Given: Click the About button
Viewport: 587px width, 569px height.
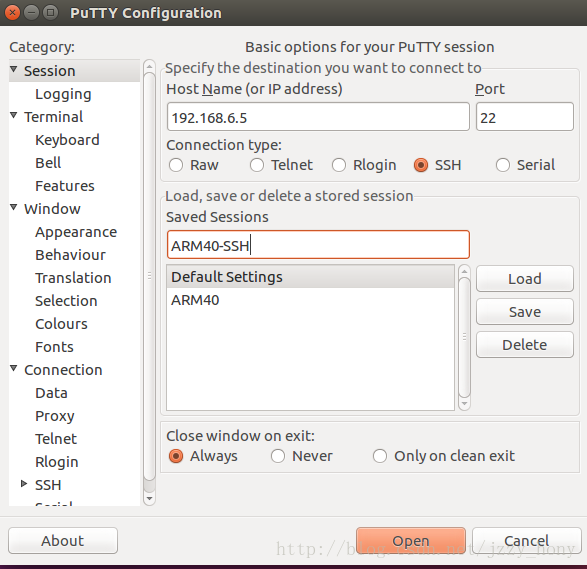Looking at the screenshot, I should [x=63, y=541].
